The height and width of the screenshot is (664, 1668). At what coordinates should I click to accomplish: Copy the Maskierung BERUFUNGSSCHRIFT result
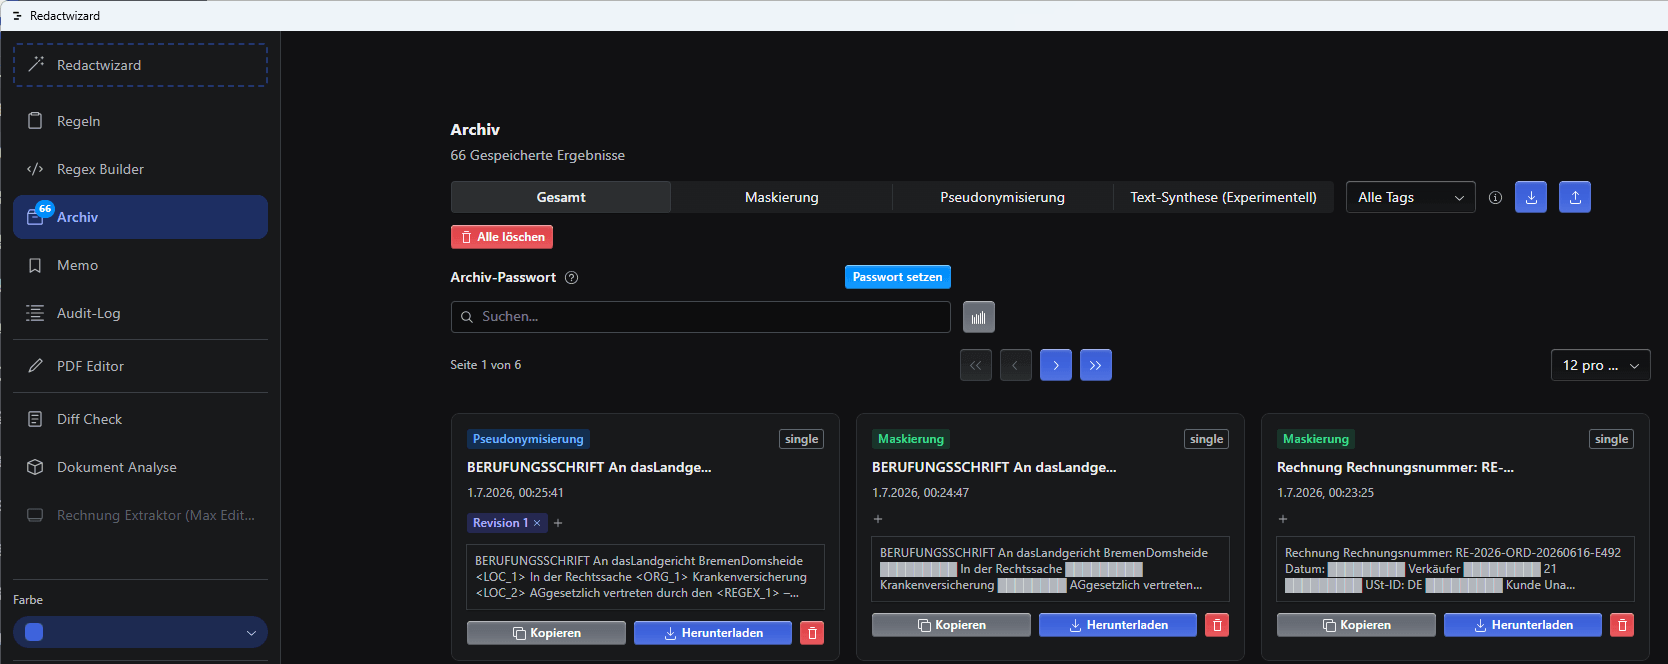(951, 625)
